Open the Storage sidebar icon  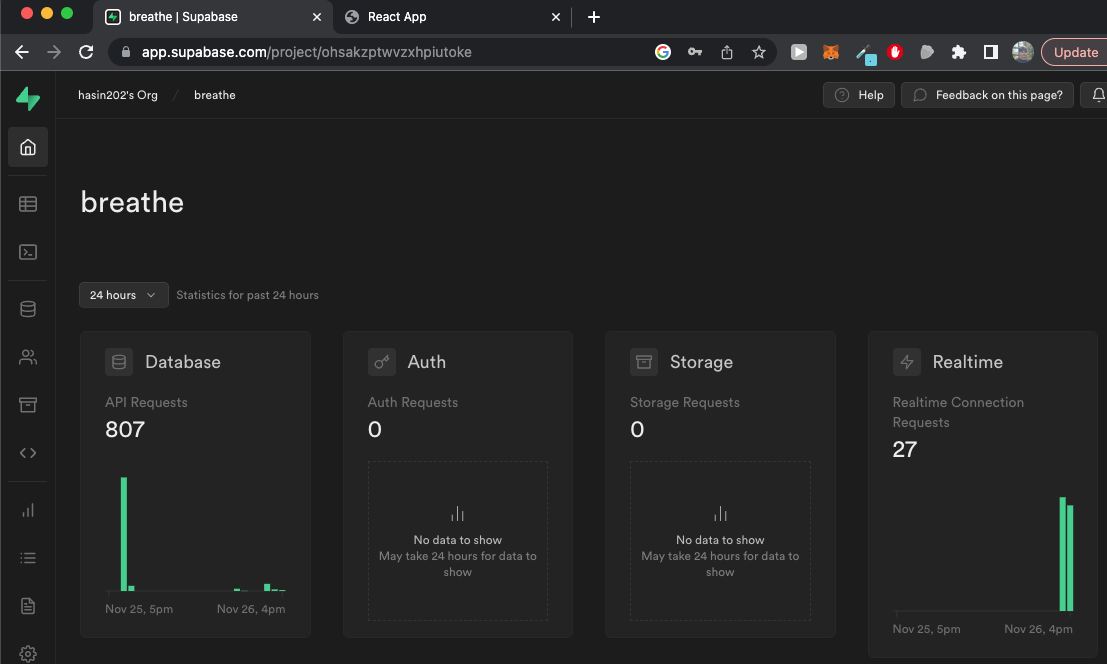point(28,405)
